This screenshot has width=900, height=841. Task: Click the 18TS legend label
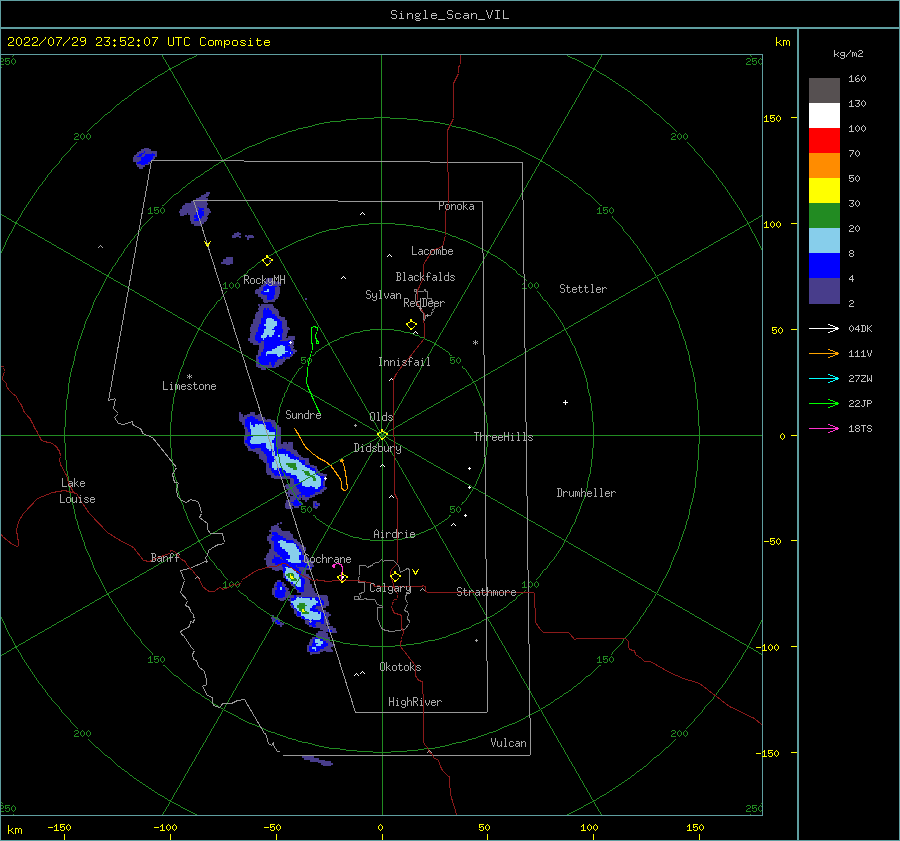click(x=860, y=428)
